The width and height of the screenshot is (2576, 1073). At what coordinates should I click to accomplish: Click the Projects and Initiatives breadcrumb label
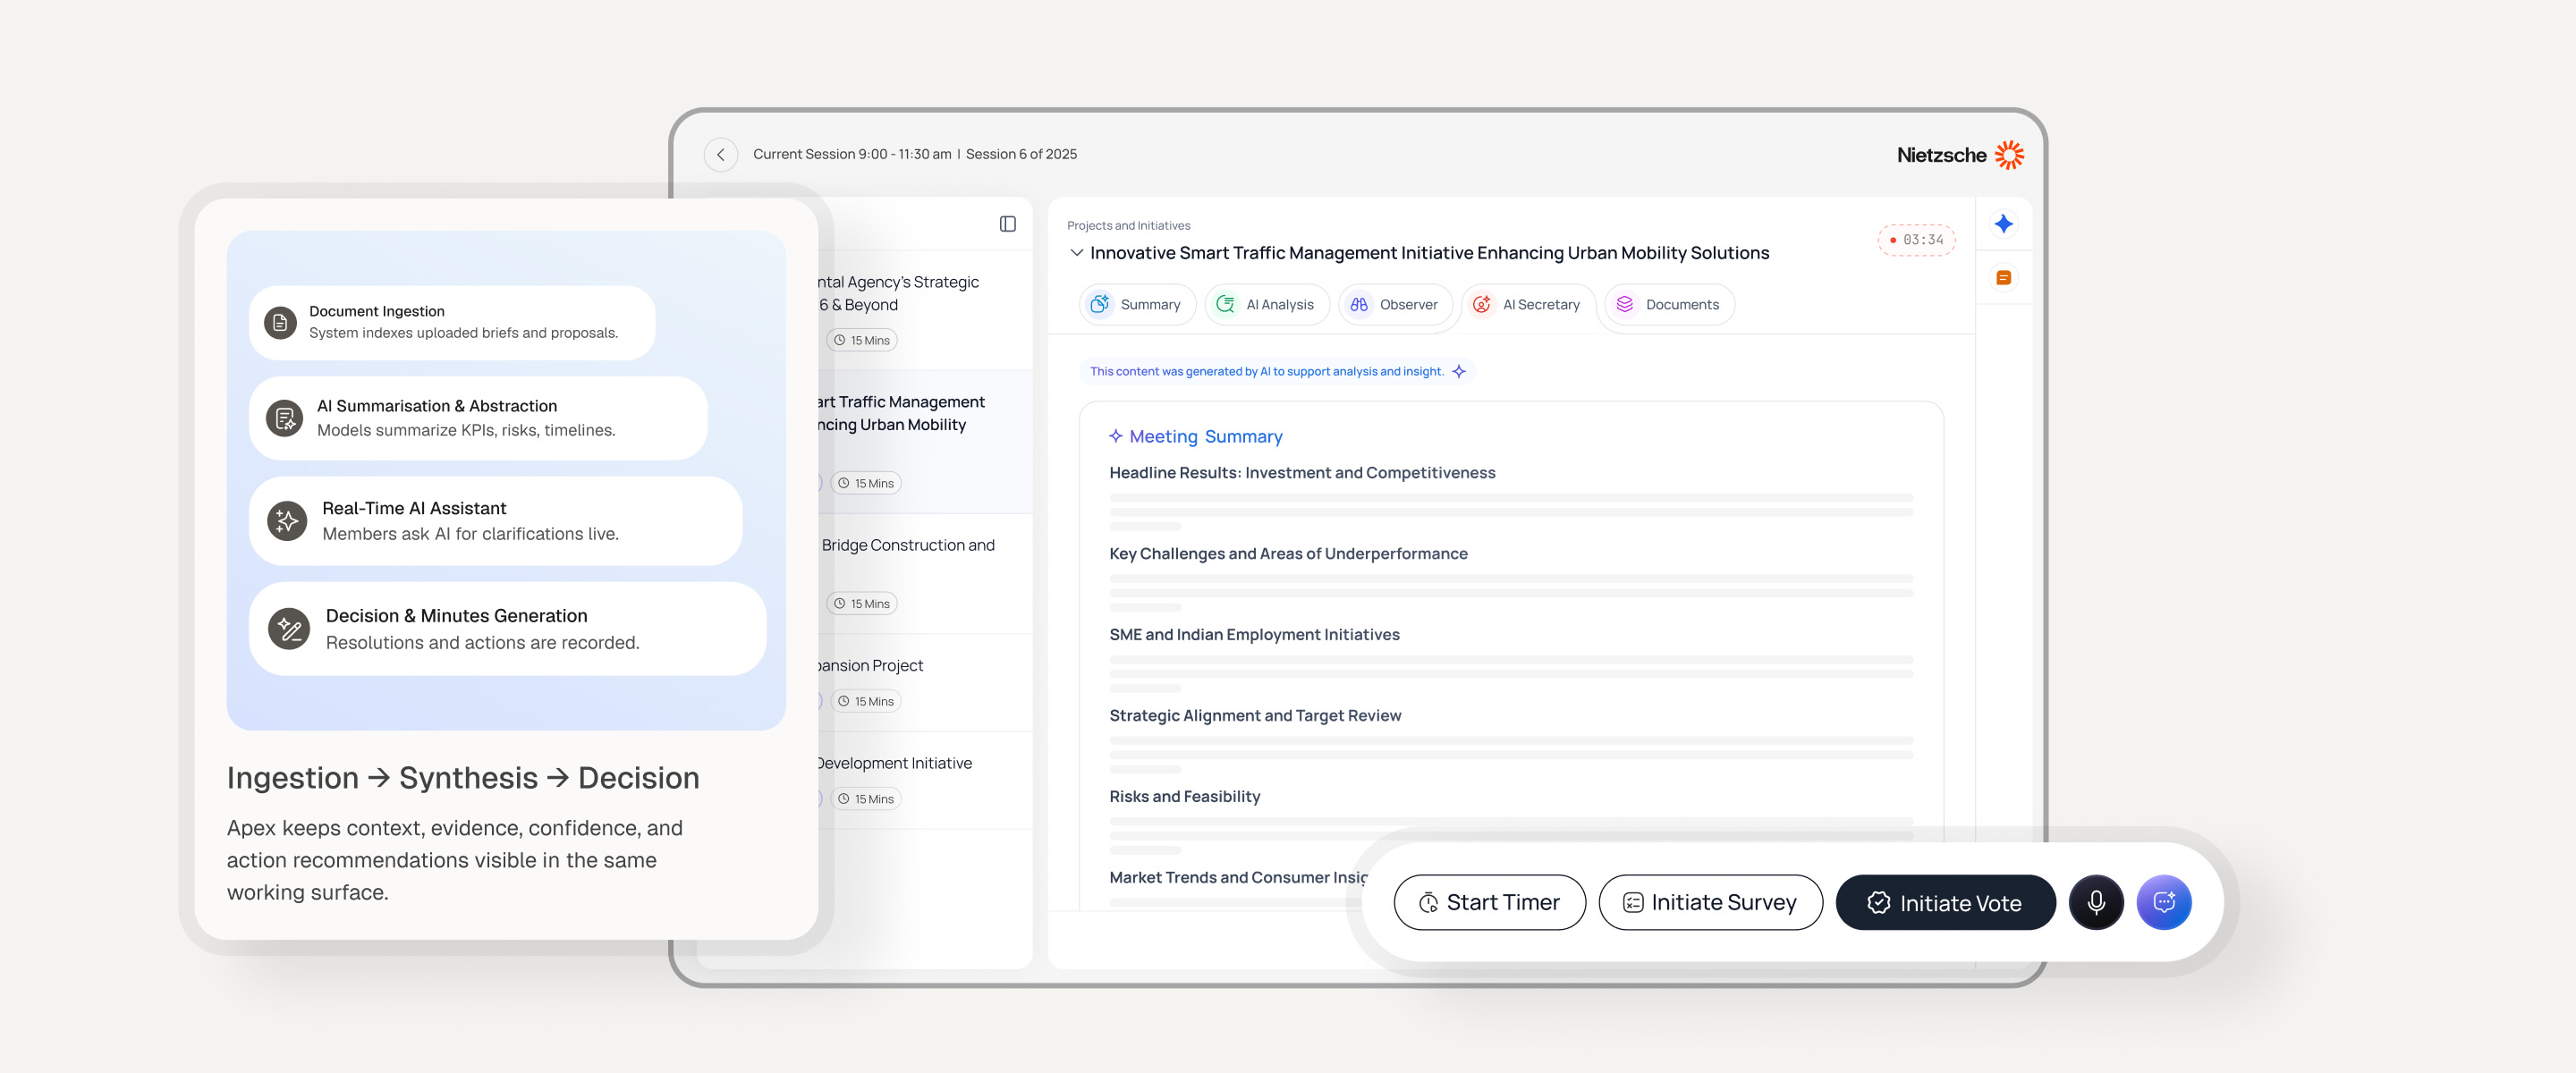point(1128,226)
